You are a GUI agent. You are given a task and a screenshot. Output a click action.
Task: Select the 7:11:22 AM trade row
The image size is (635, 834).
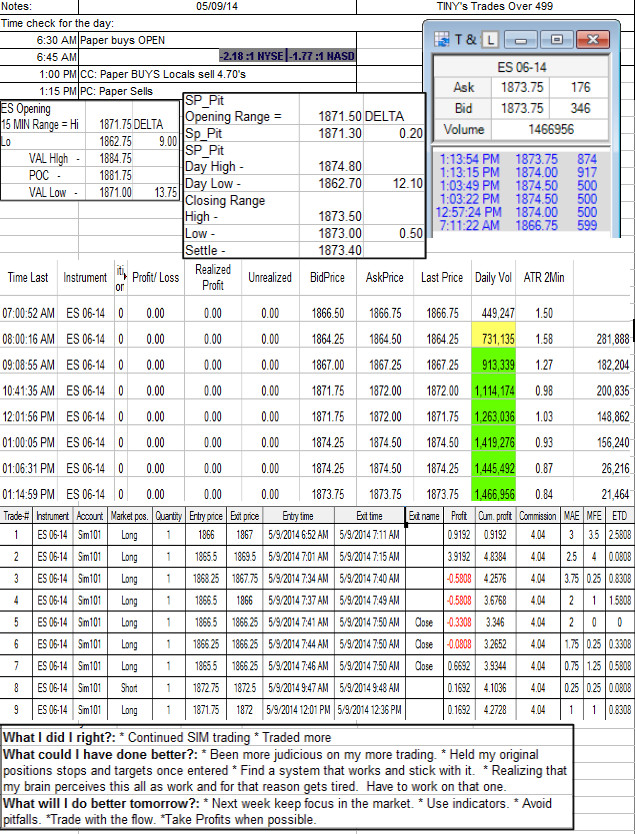coord(519,226)
